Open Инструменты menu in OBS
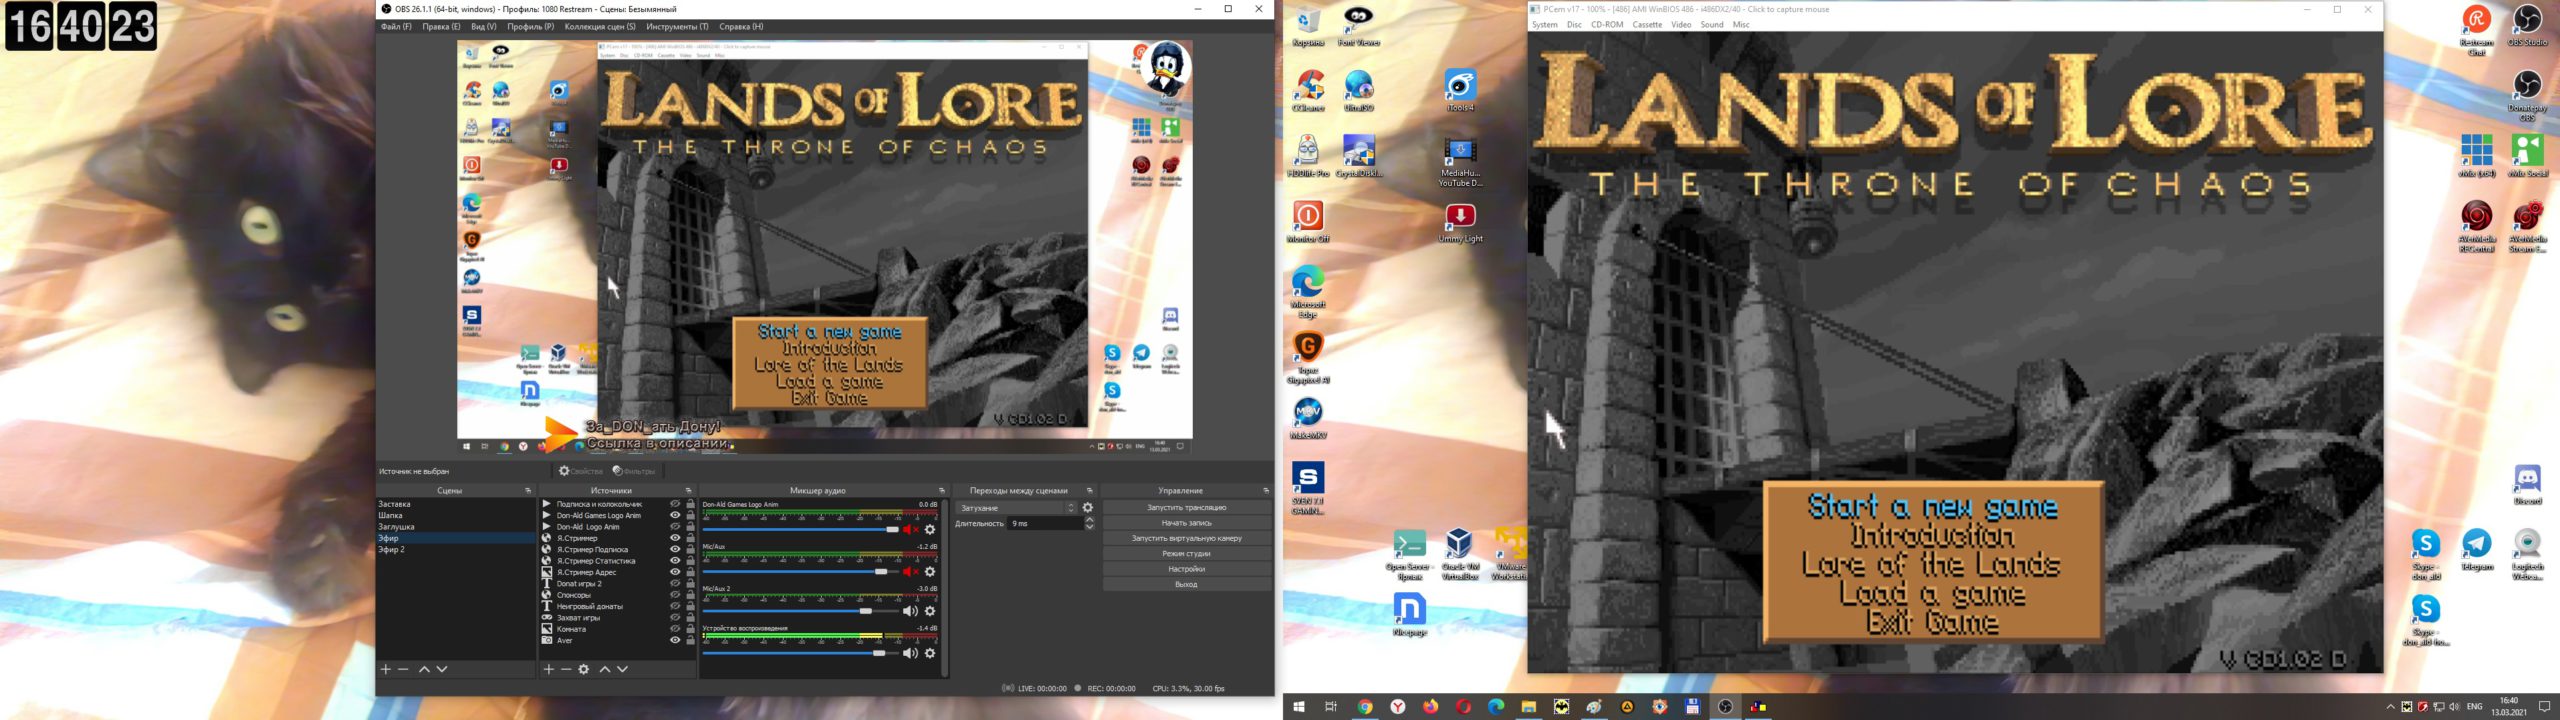The image size is (2560, 720). [677, 27]
